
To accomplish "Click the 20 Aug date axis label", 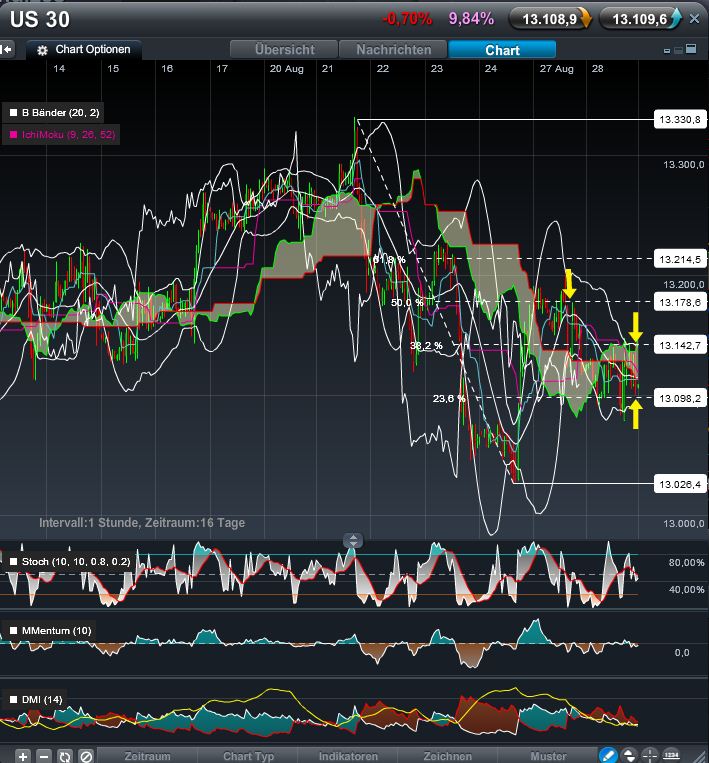I will click(287, 69).
